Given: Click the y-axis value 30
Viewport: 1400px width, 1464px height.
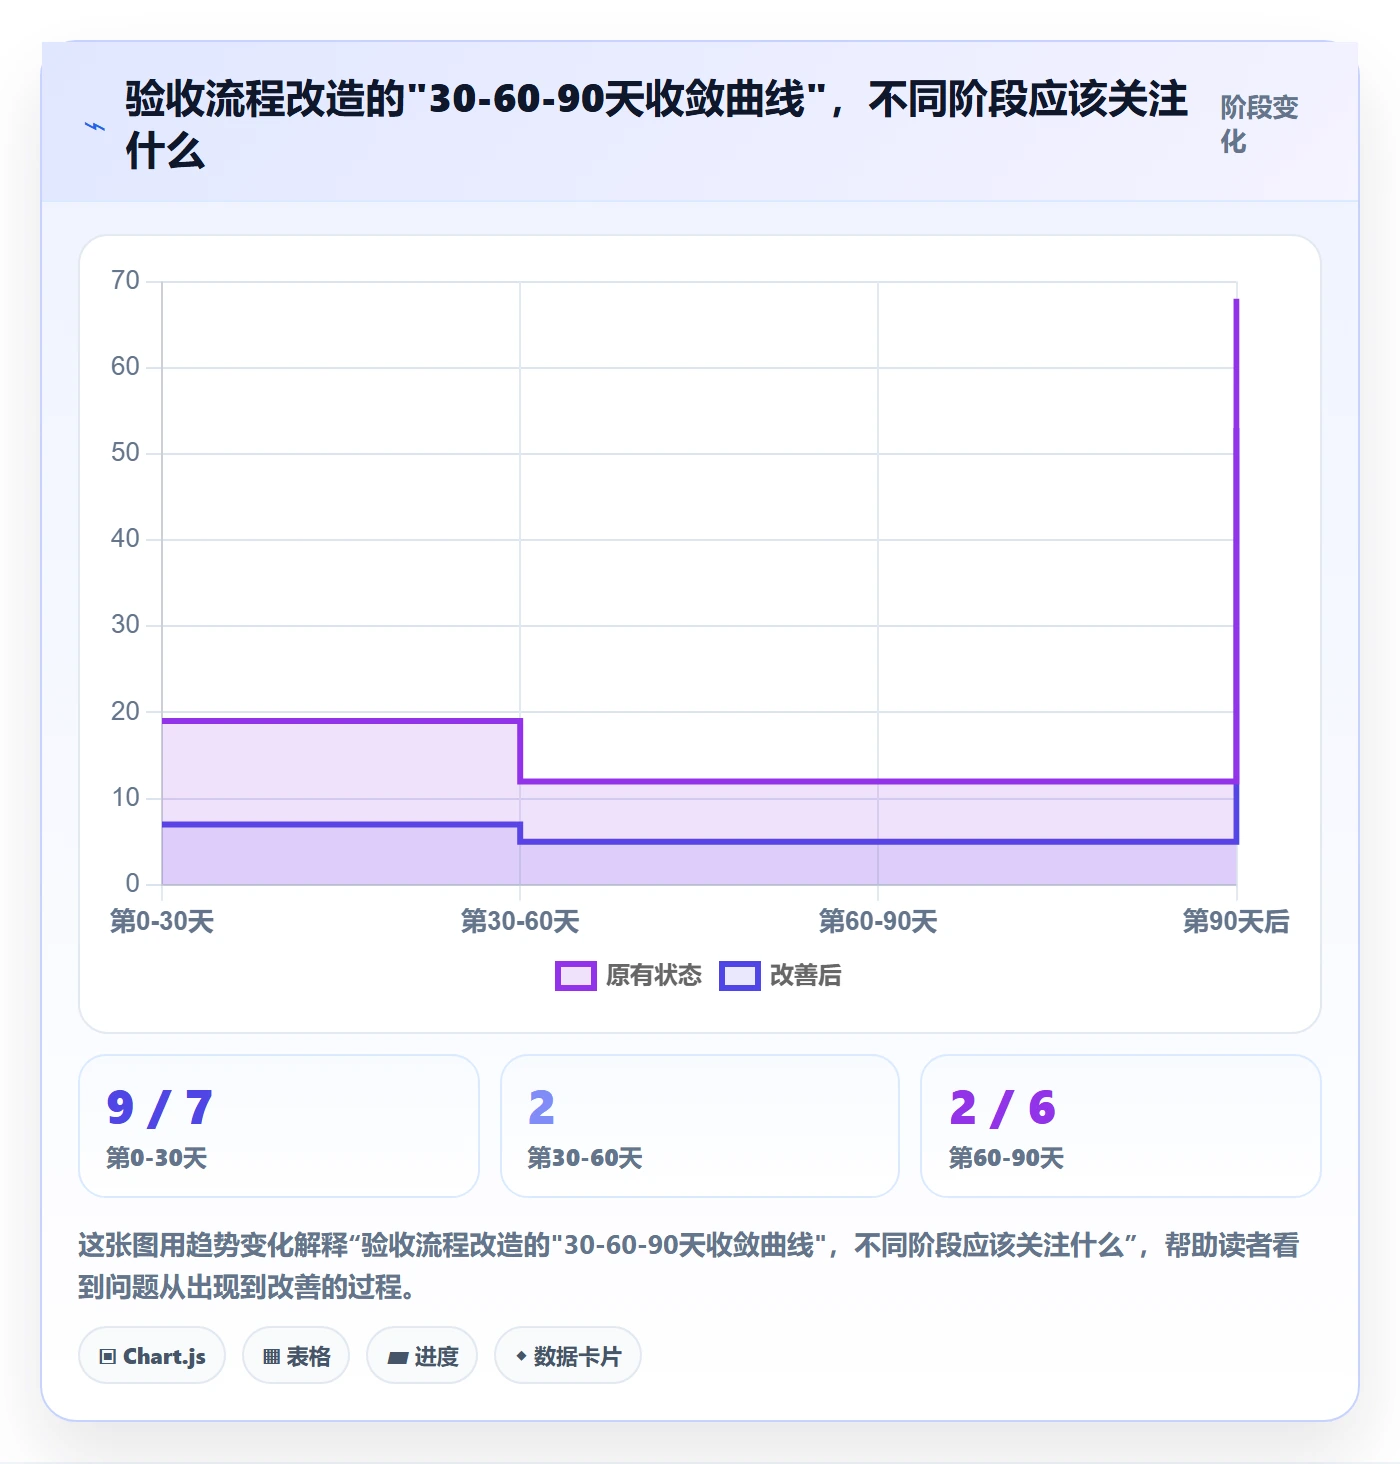Looking at the screenshot, I should (x=126, y=625).
